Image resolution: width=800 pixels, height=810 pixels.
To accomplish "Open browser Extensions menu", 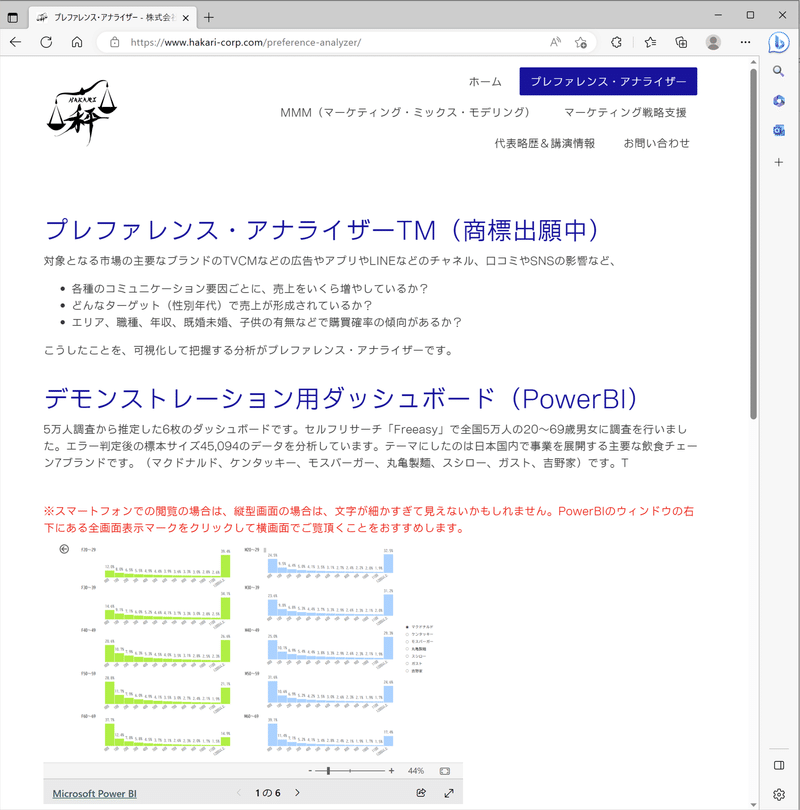I will point(616,42).
